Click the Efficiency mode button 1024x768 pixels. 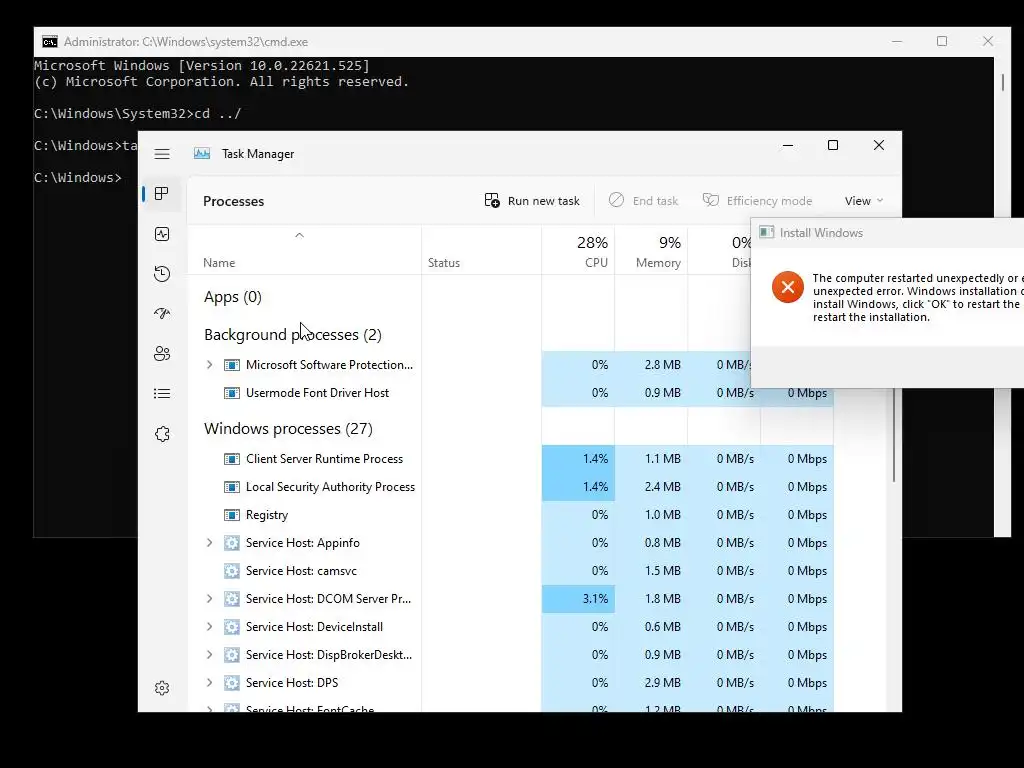tap(758, 200)
